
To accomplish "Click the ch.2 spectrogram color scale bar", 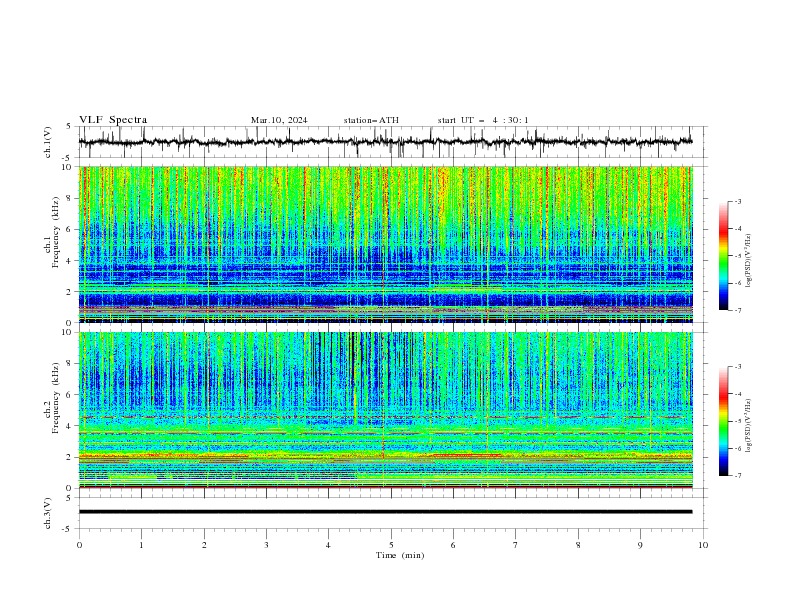I will point(723,421).
